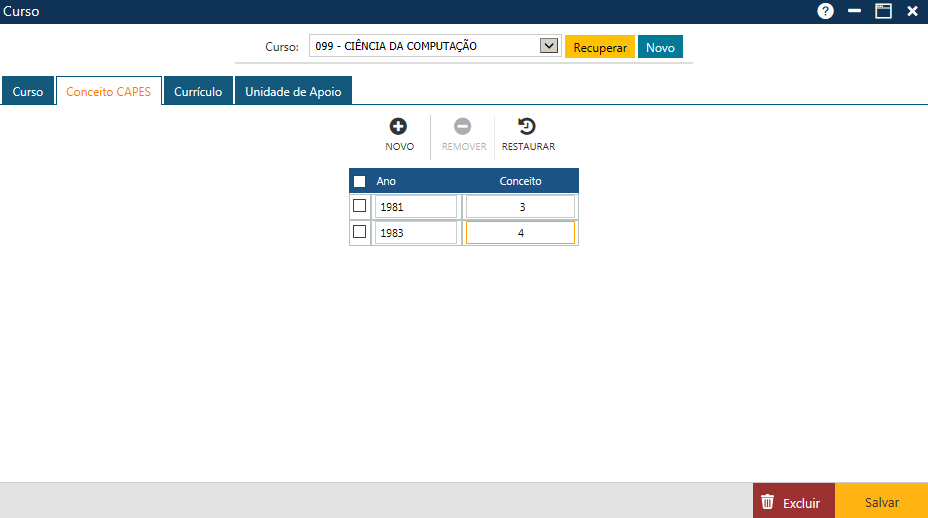This screenshot has width=928, height=518.
Task: Toggle the select-all checkbox in table header
Action: pos(360,181)
